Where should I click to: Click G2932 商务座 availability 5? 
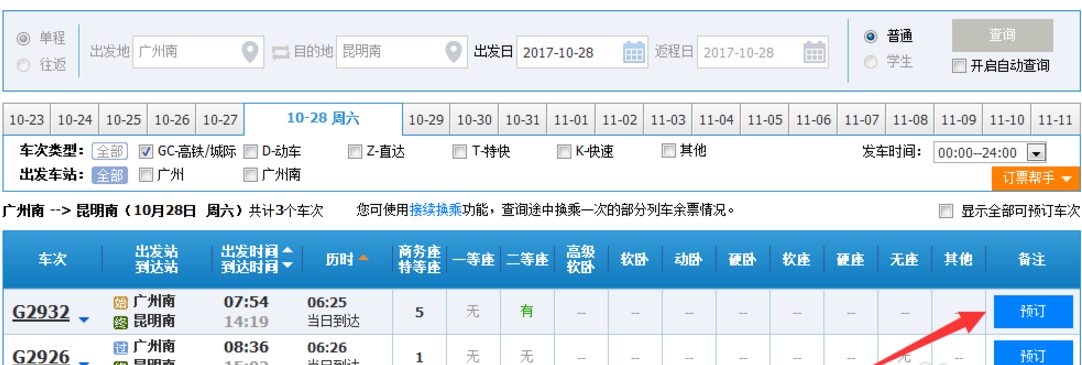coord(419,312)
